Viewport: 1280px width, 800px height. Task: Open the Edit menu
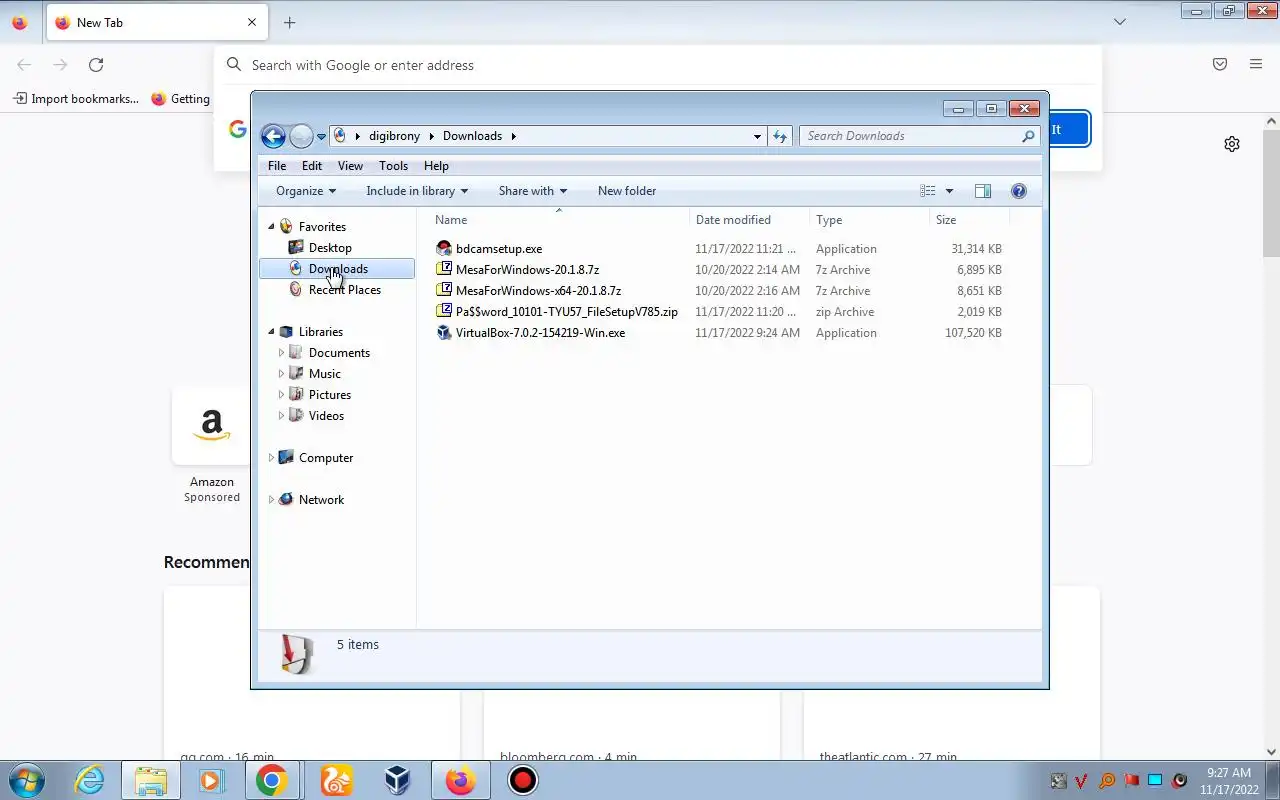click(x=312, y=166)
